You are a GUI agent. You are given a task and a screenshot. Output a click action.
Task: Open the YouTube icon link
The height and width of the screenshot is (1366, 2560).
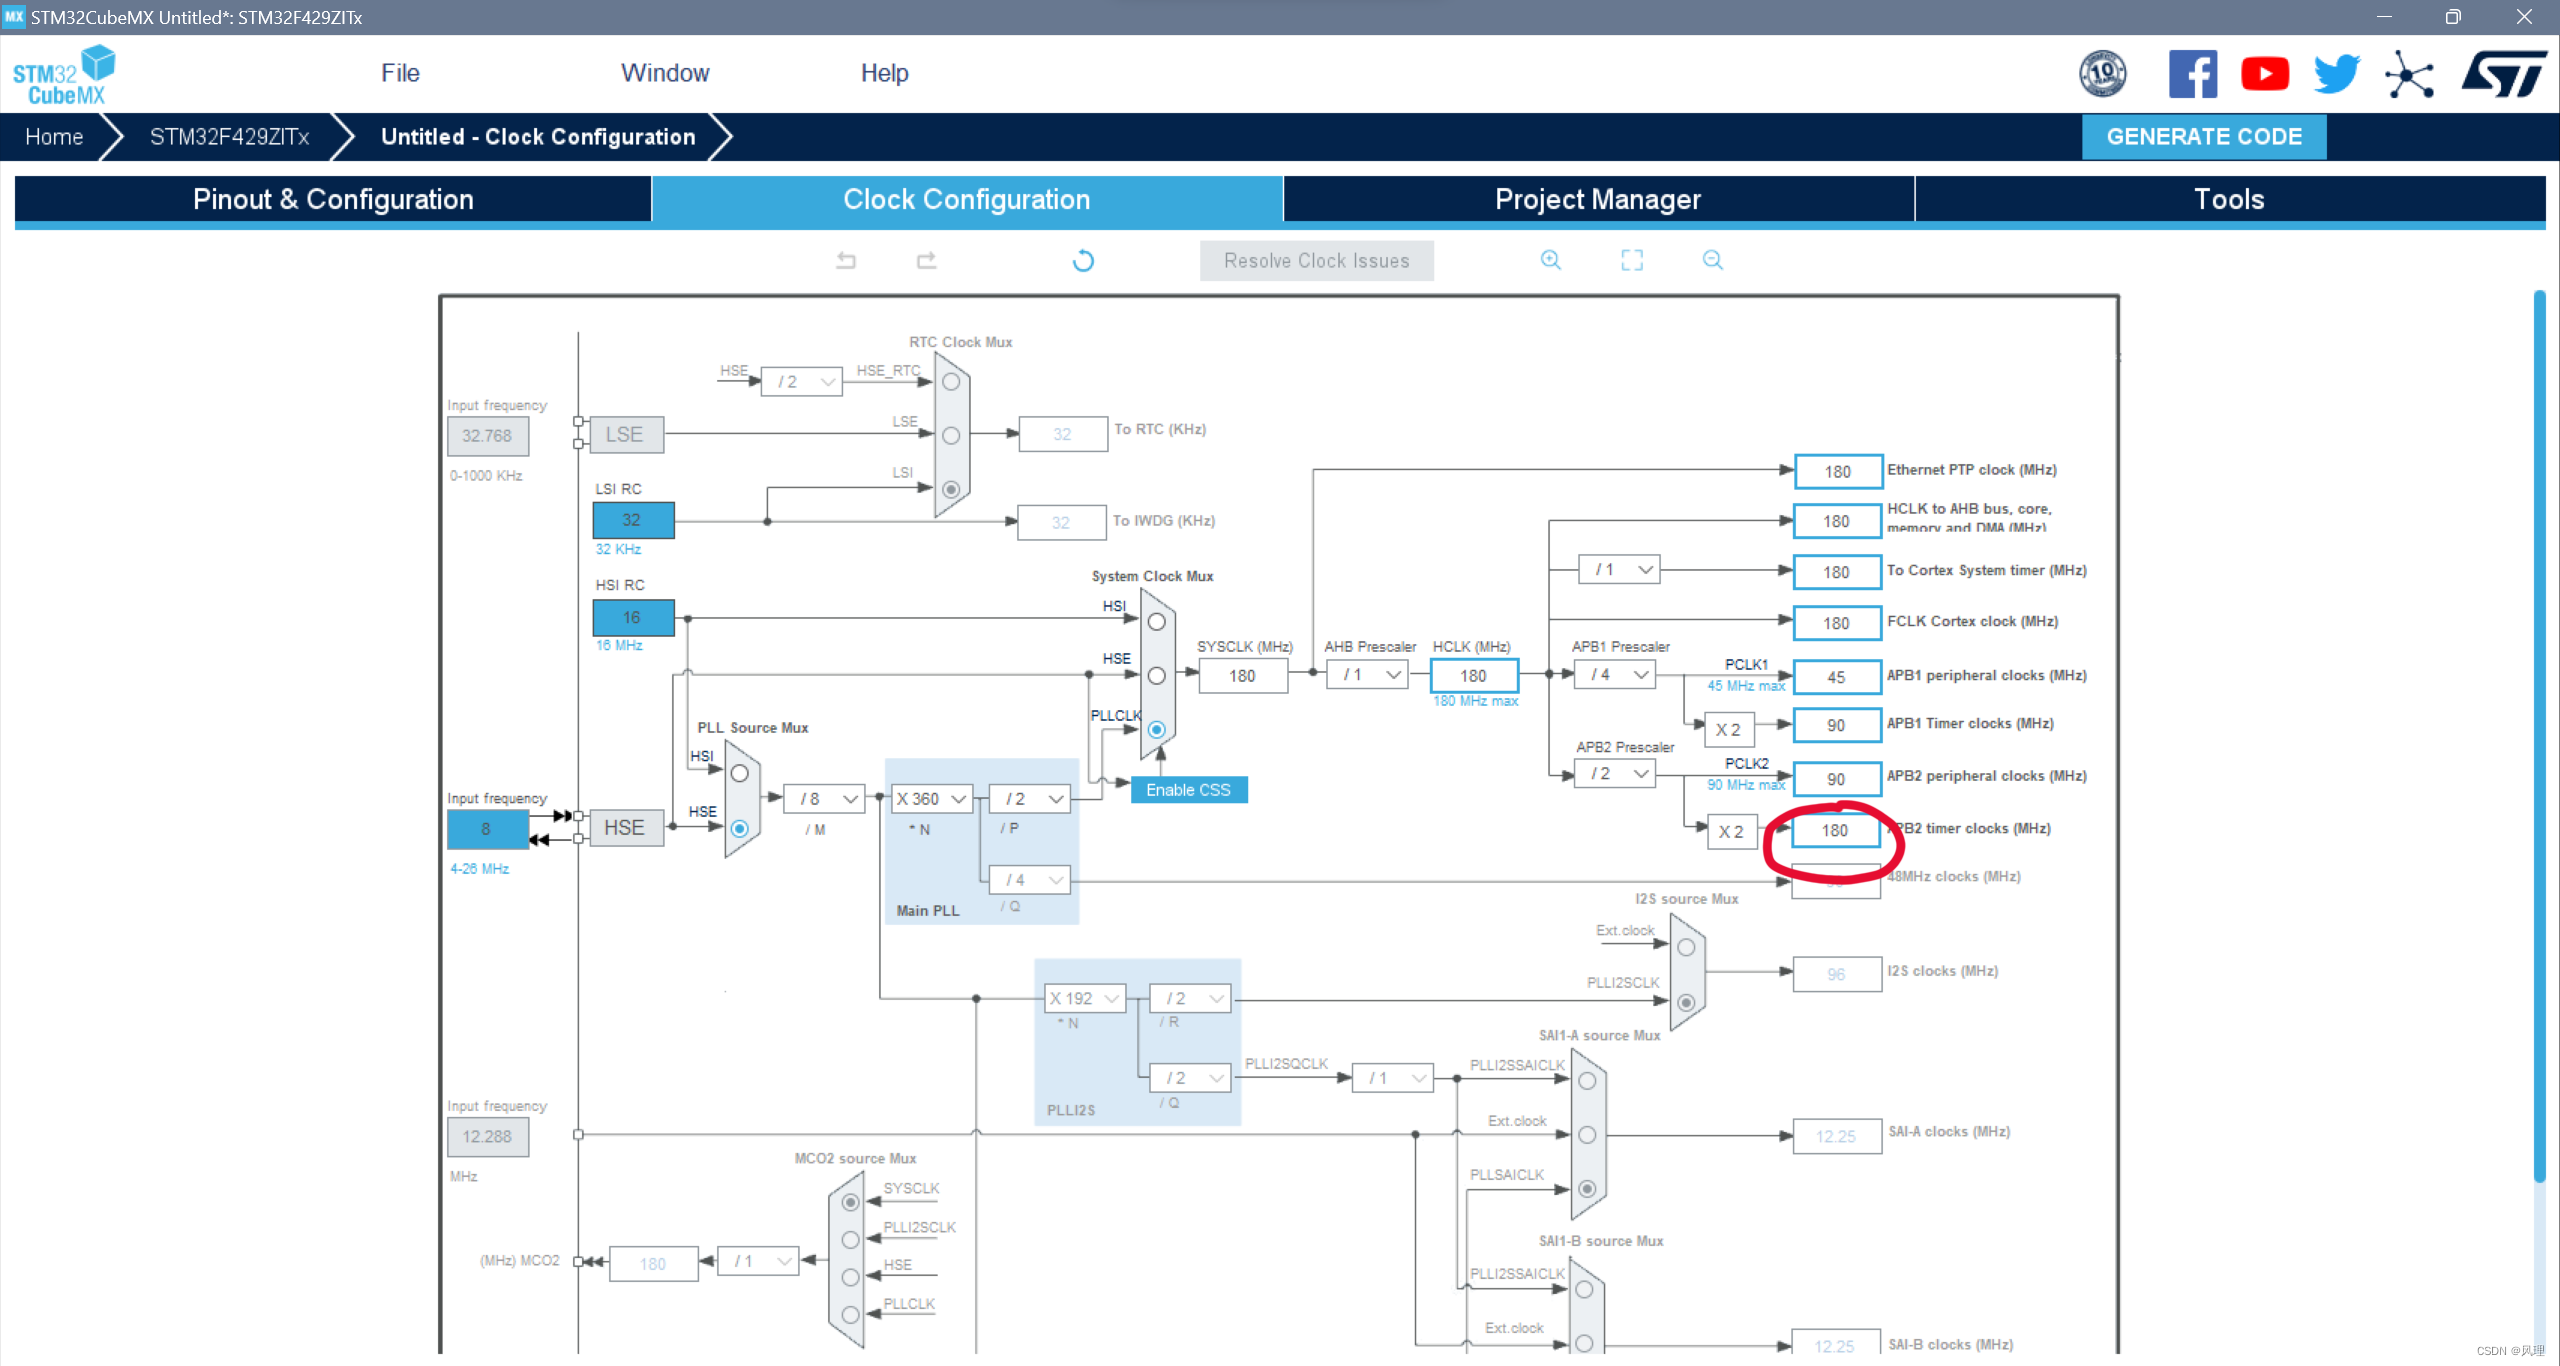click(x=2265, y=74)
